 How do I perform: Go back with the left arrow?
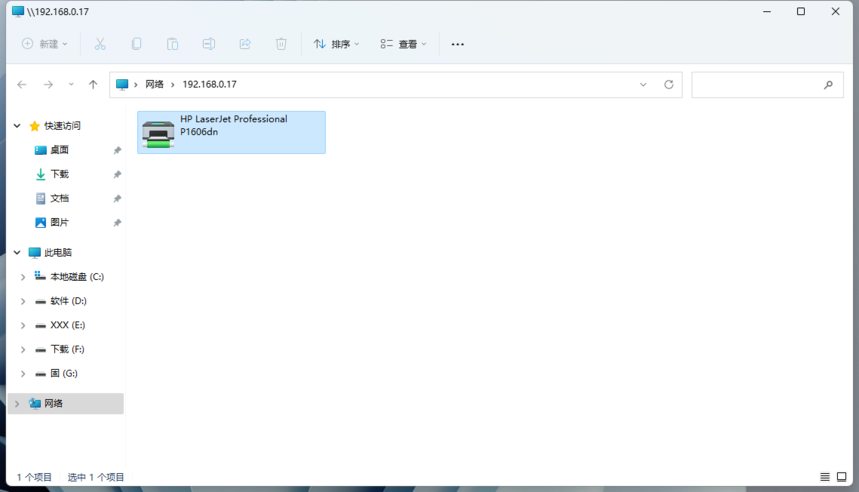[x=22, y=84]
